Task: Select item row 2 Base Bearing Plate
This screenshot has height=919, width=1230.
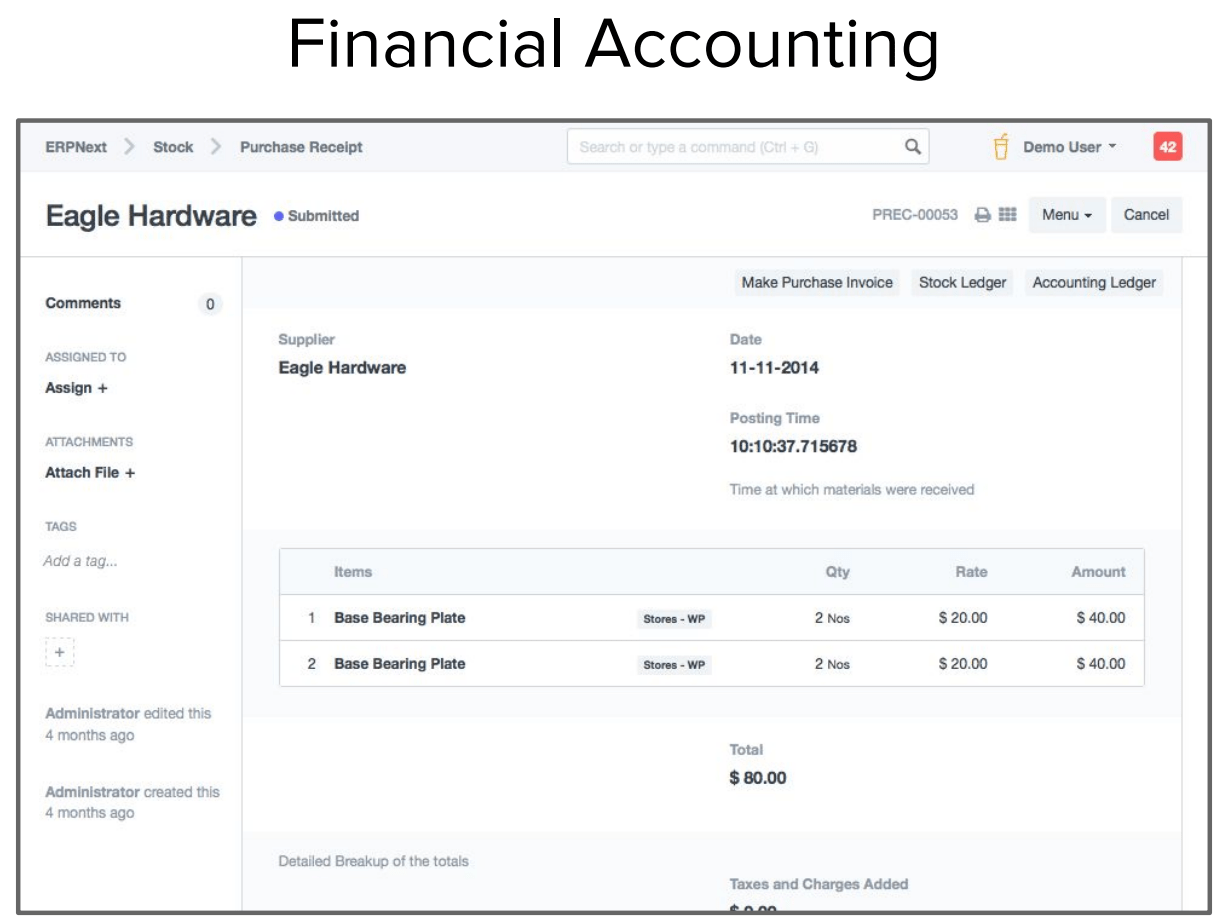Action: point(711,664)
